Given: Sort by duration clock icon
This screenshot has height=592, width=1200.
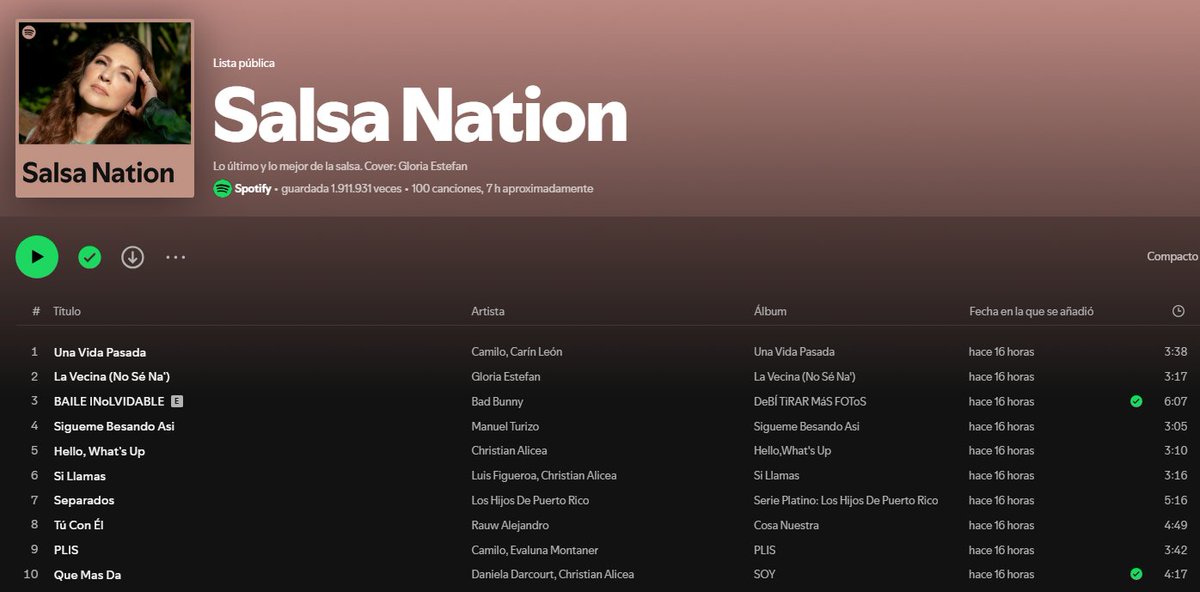Looking at the screenshot, I should click(1178, 311).
